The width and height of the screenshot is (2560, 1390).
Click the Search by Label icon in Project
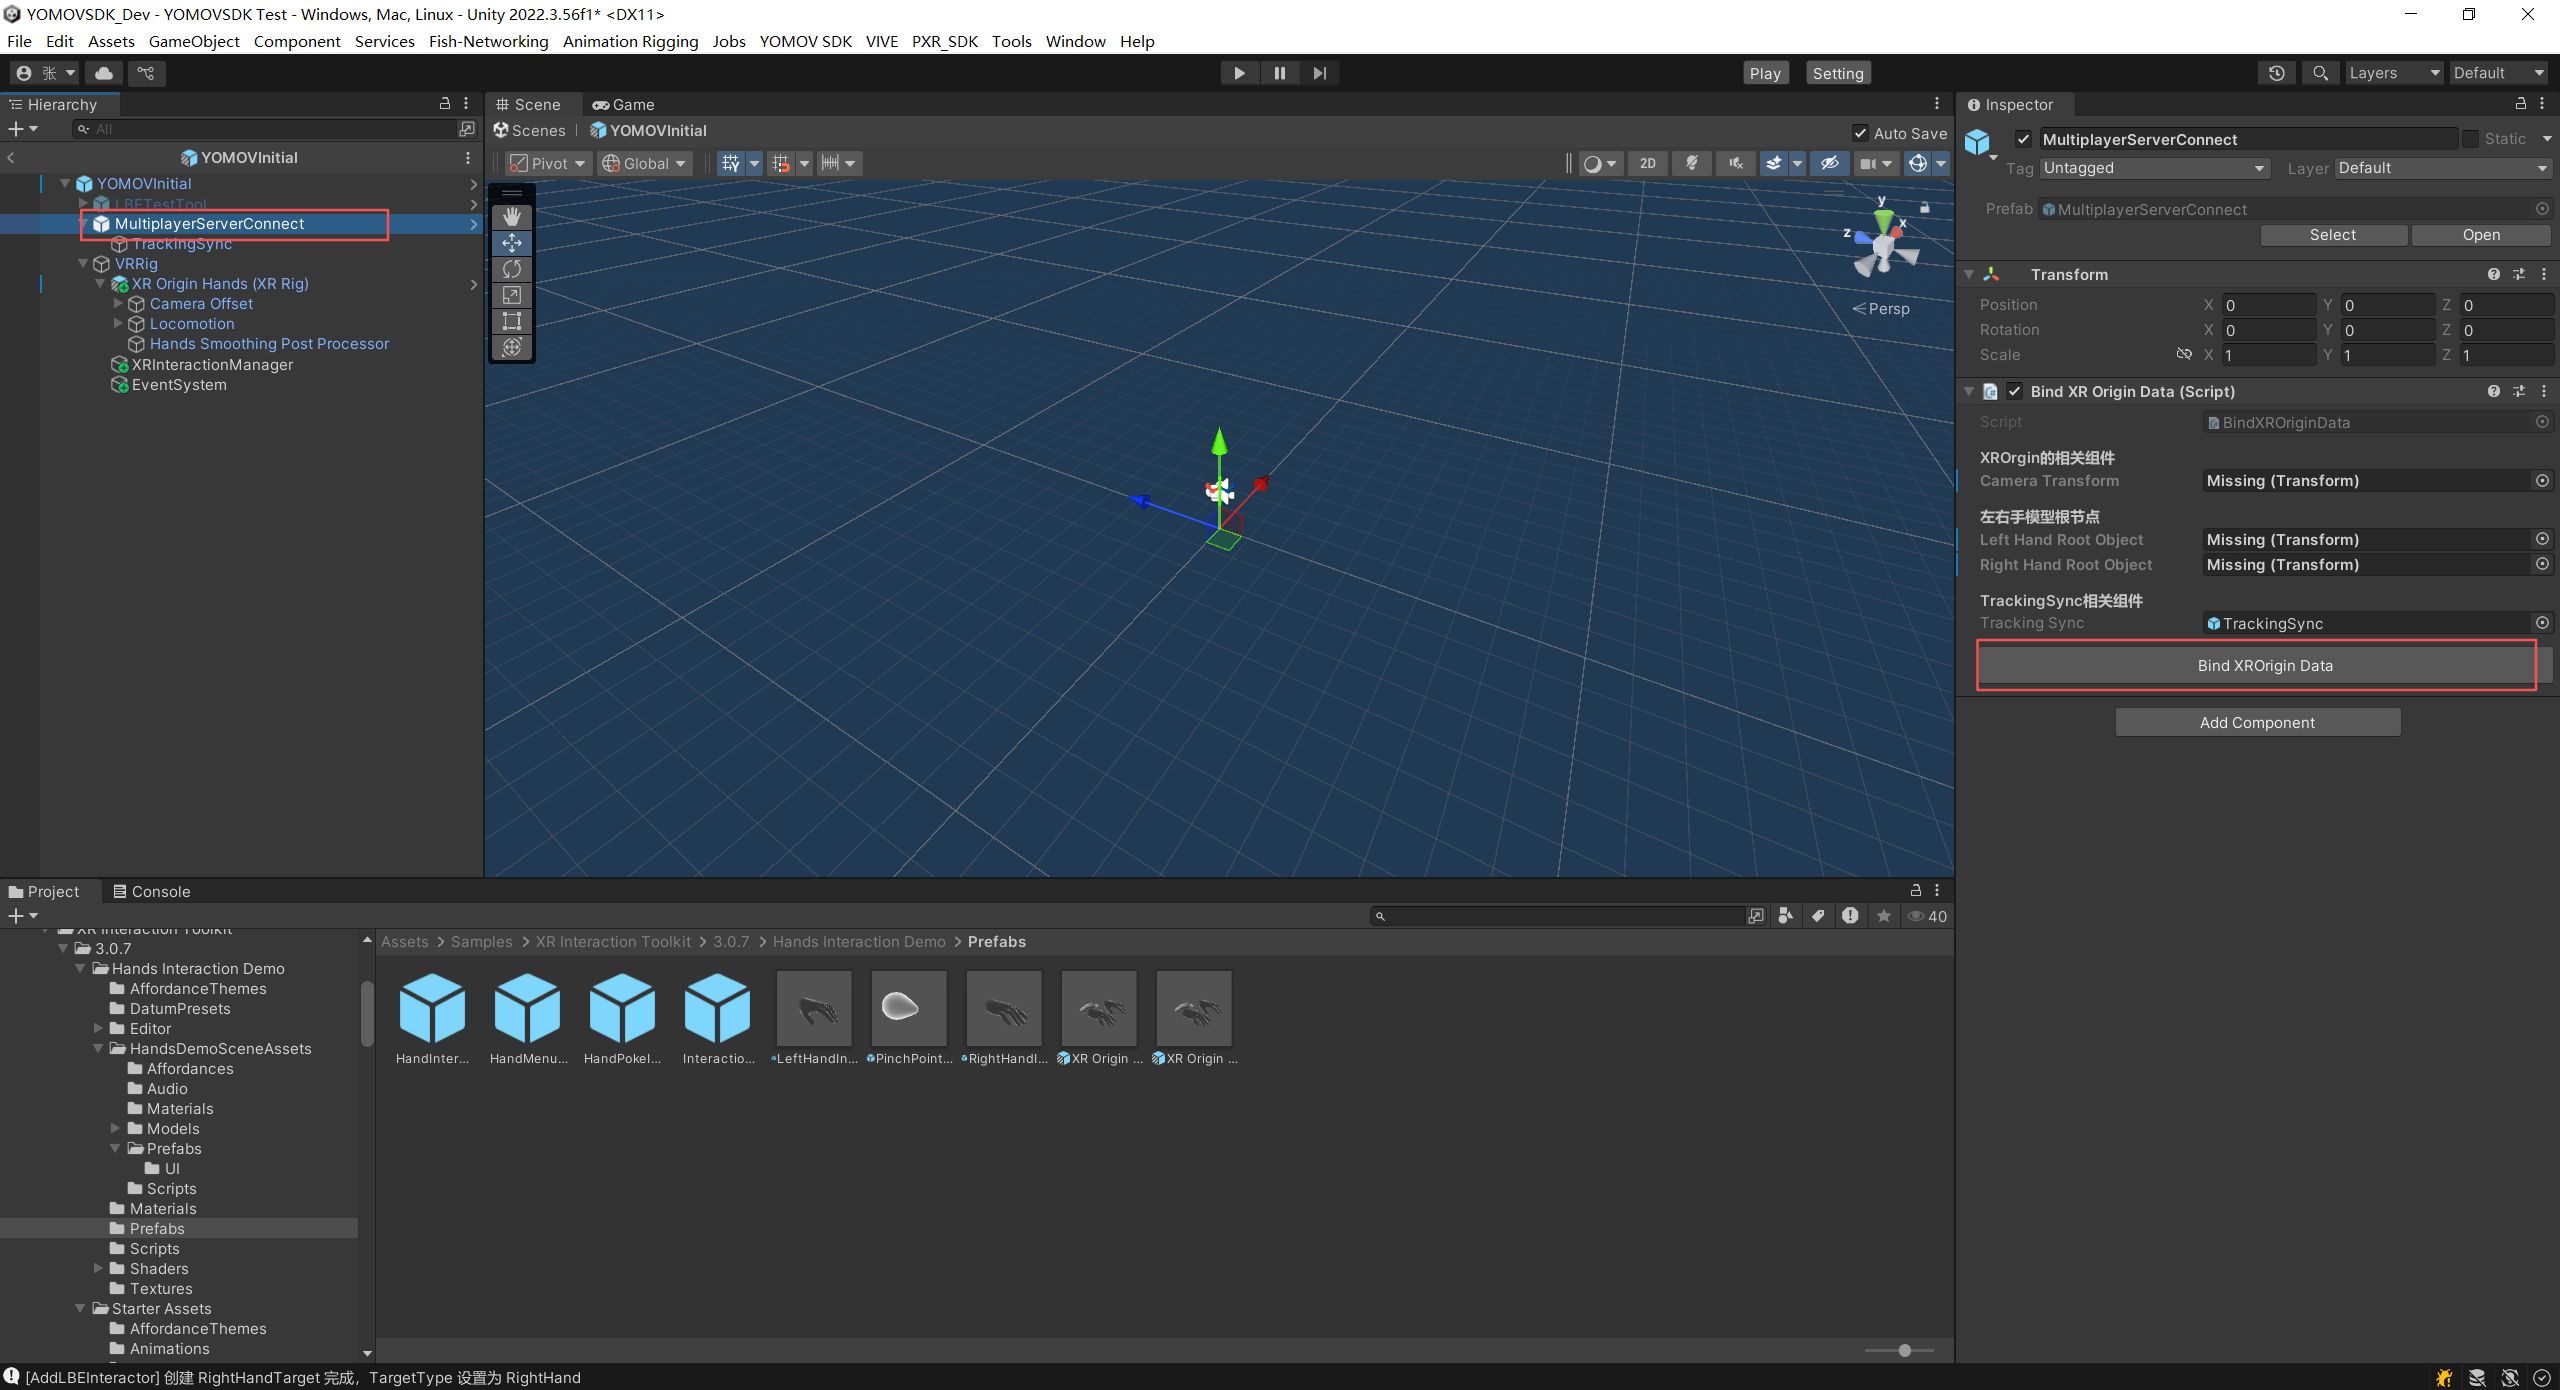pos(1818,916)
